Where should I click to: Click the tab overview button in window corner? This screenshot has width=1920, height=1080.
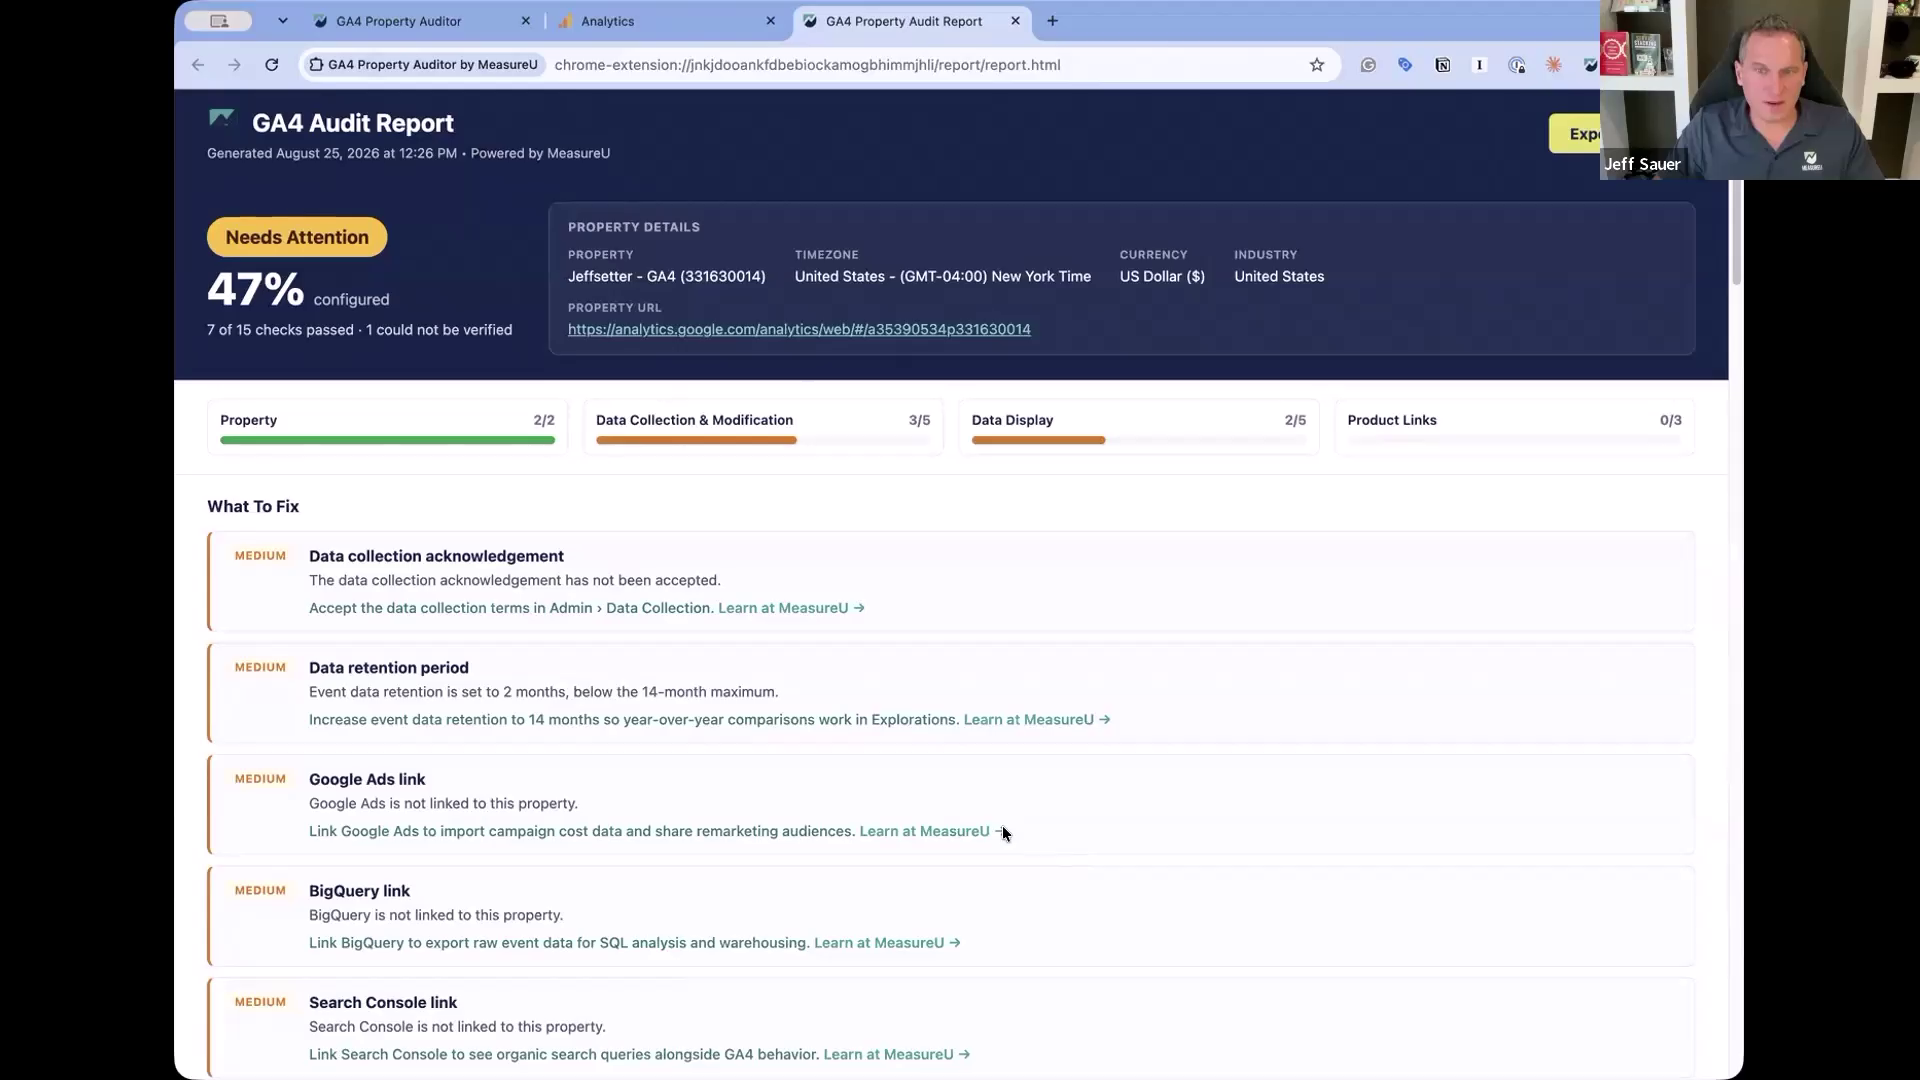coord(218,21)
